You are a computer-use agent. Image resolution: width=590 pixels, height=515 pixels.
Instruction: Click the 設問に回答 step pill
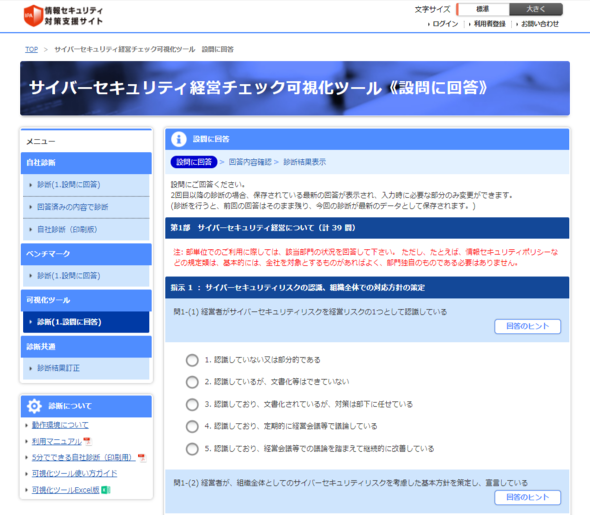194,162
